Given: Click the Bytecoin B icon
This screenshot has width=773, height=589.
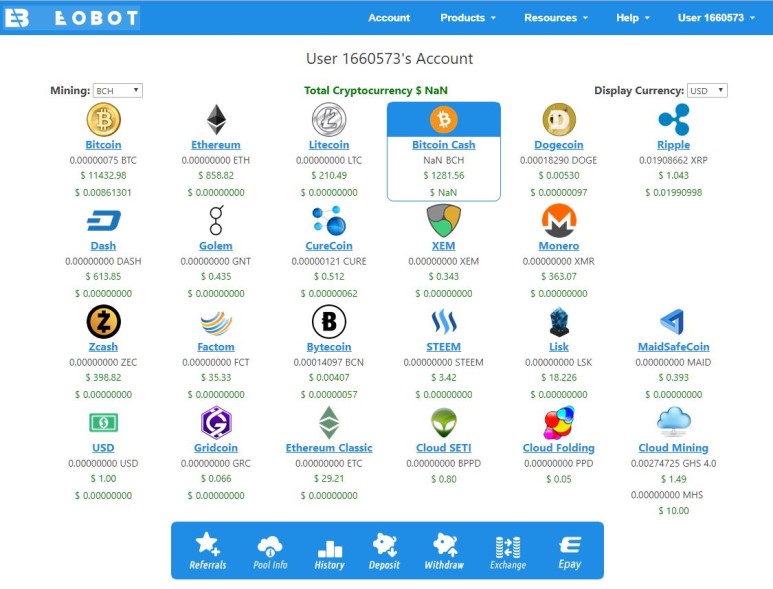Looking at the screenshot, I should pyautogui.click(x=329, y=321).
